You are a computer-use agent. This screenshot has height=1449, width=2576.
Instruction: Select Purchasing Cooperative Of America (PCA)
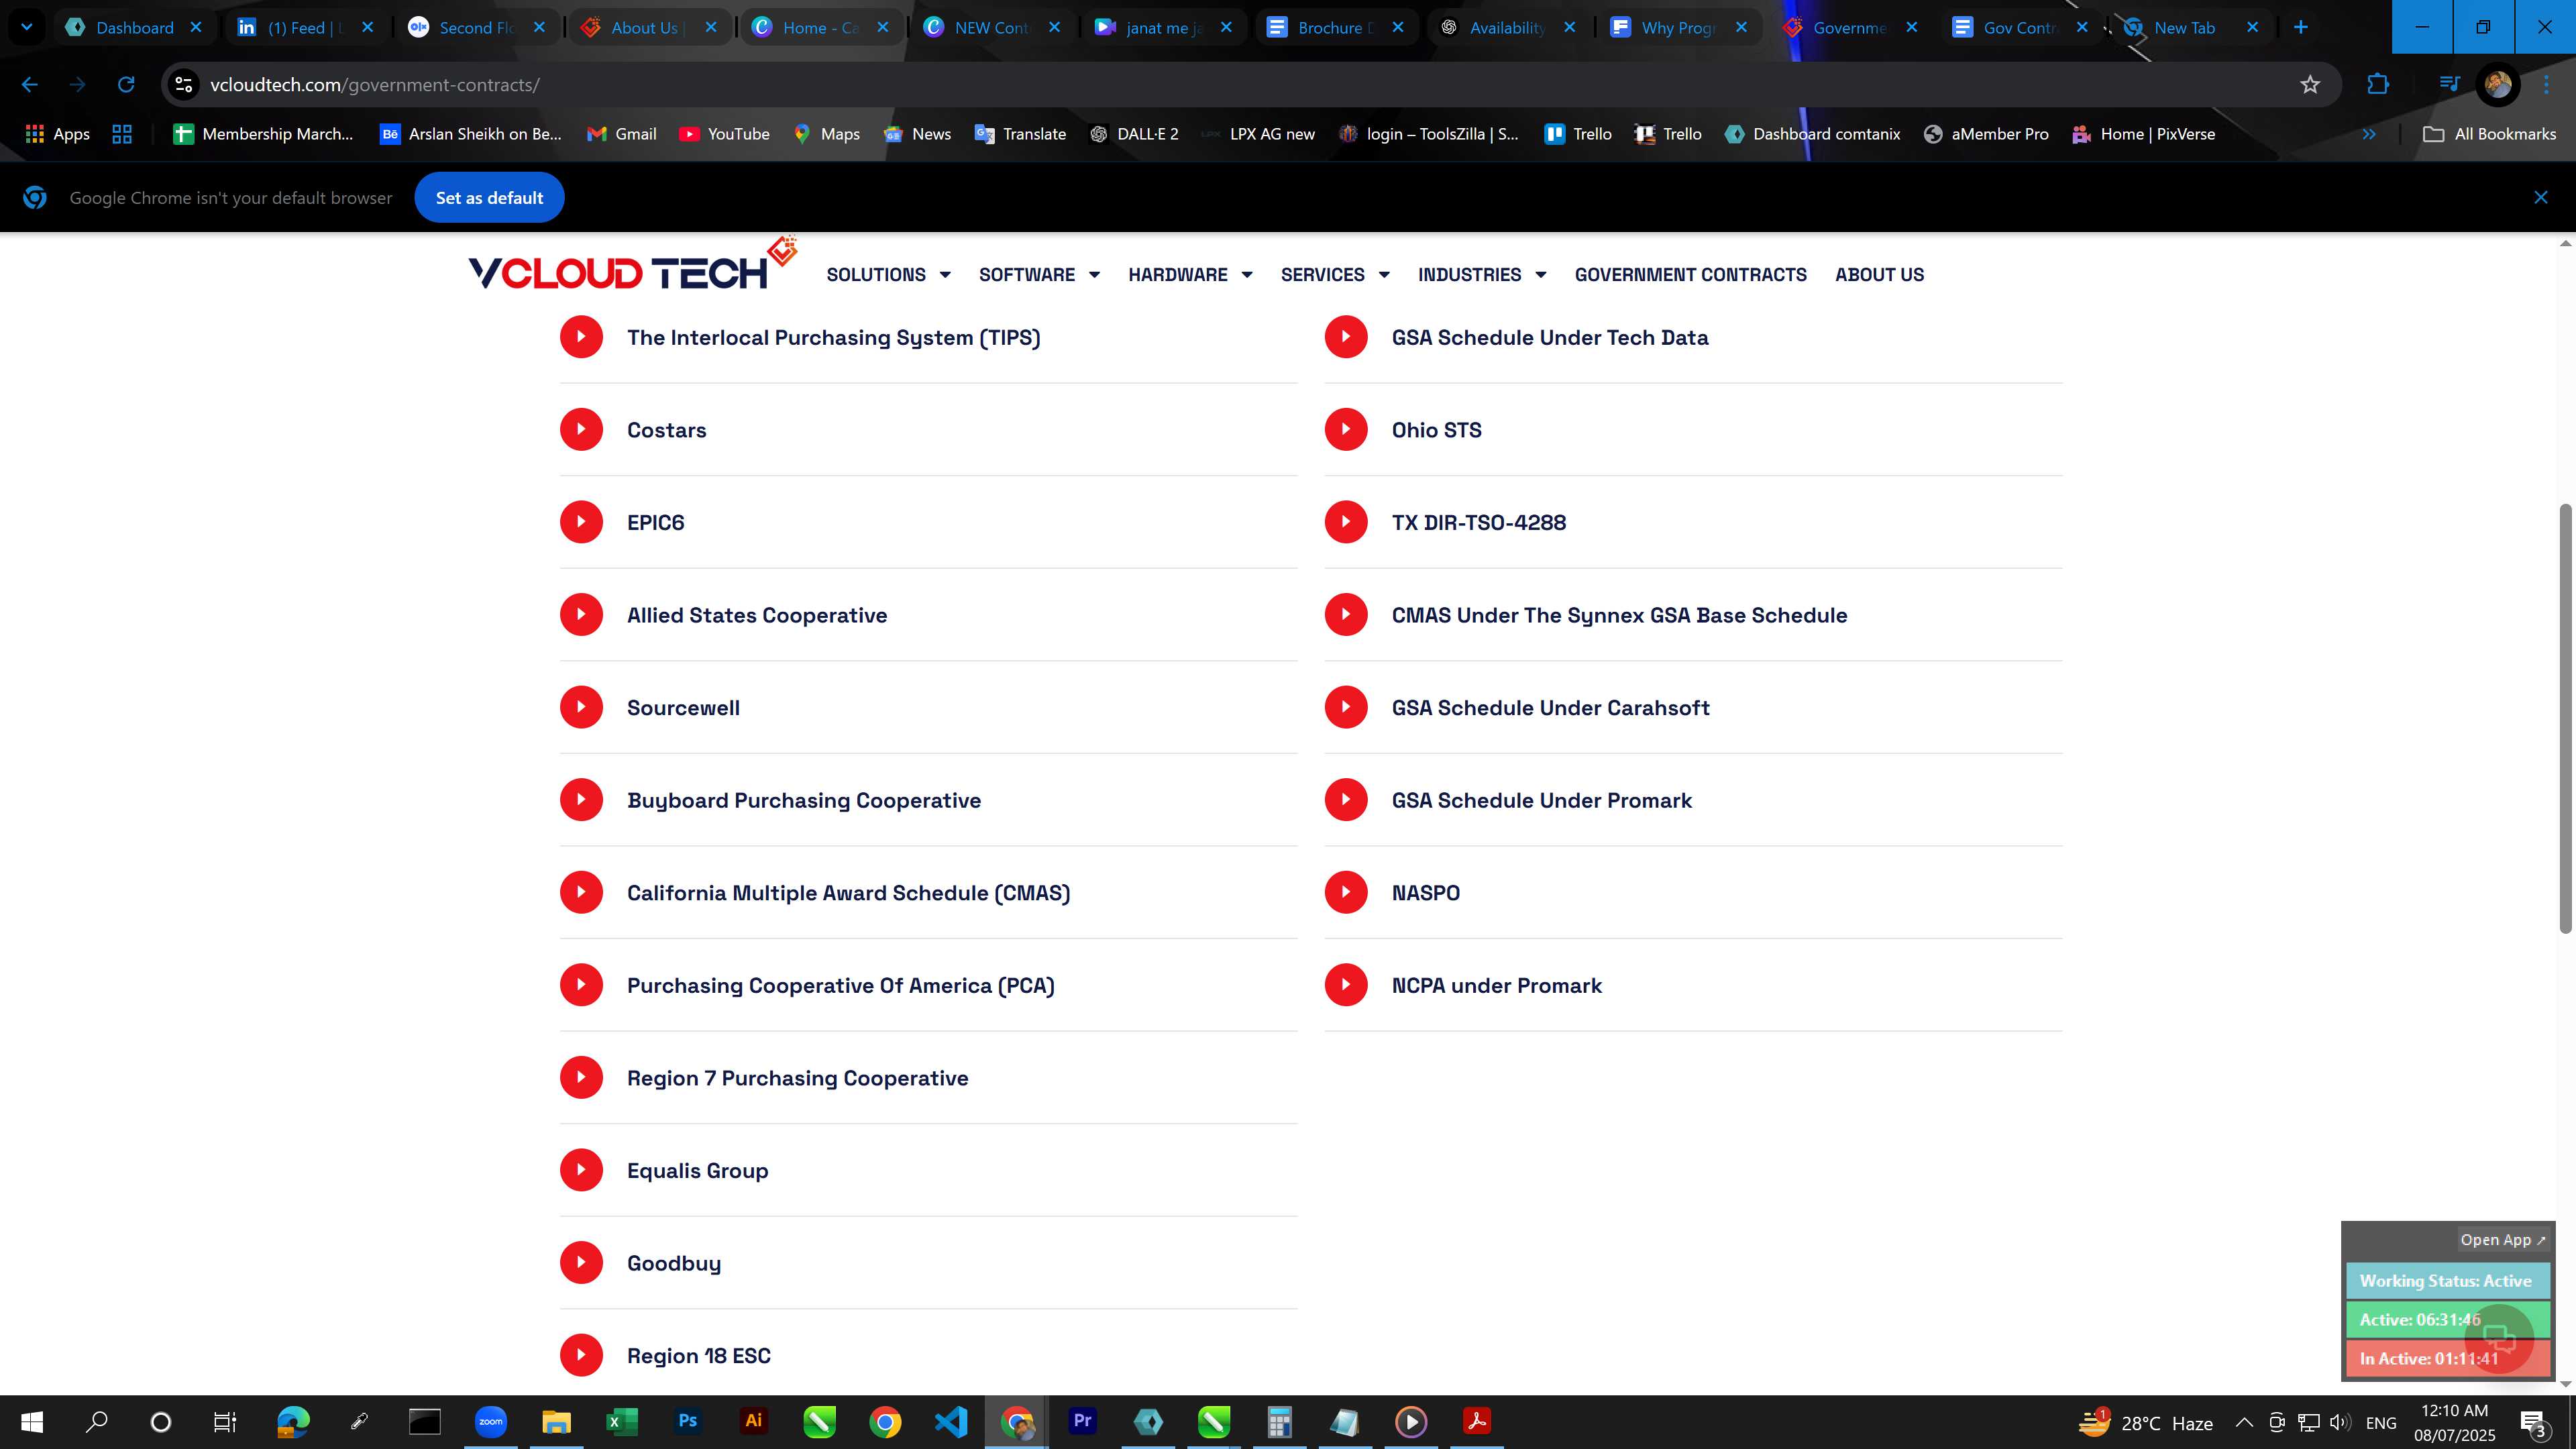[841, 985]
